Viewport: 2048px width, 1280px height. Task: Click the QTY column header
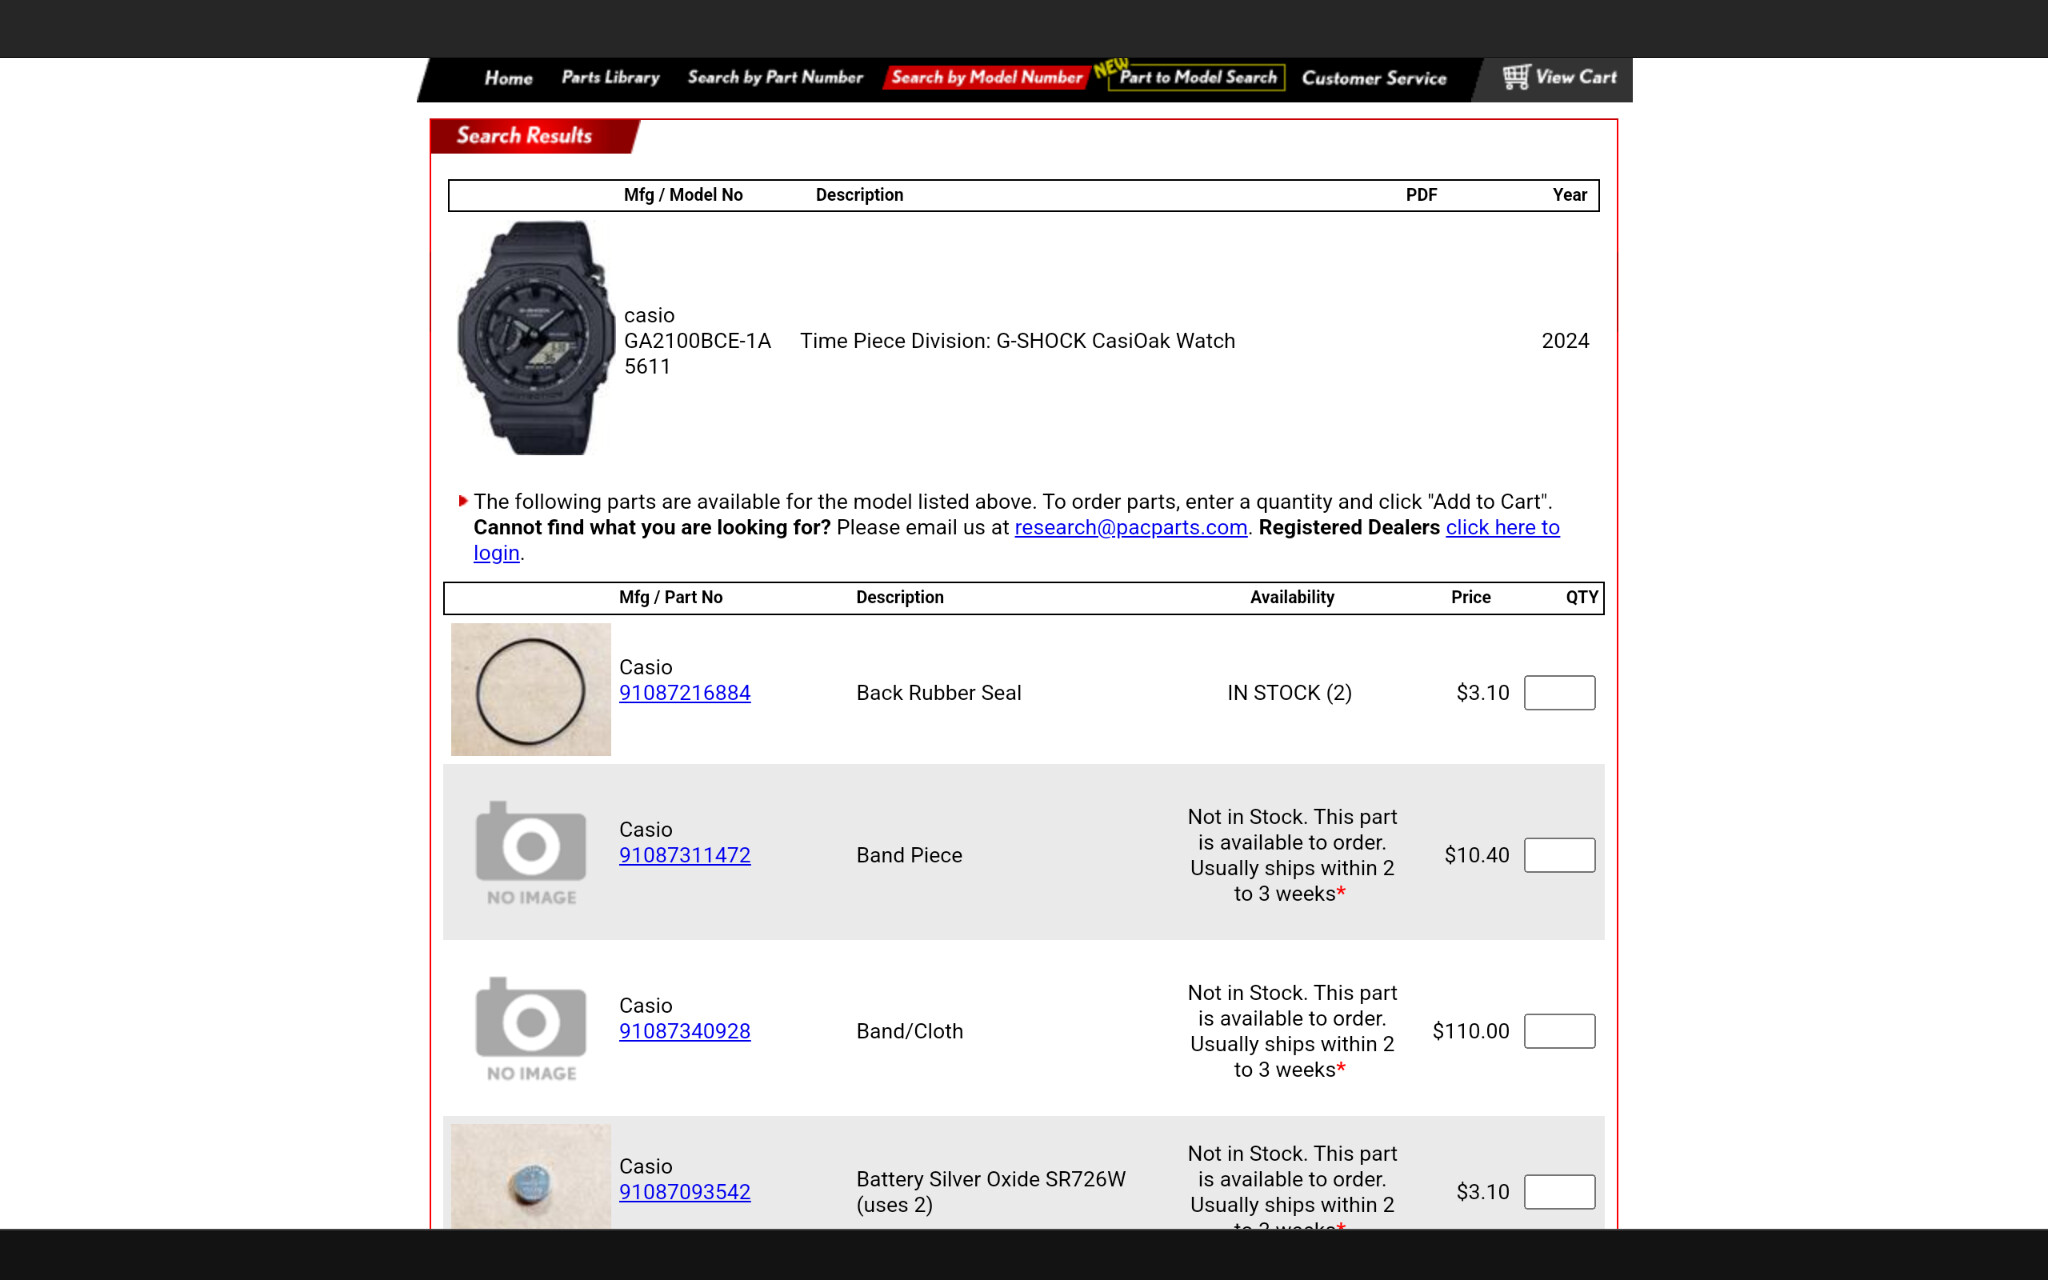[1581, 597]
